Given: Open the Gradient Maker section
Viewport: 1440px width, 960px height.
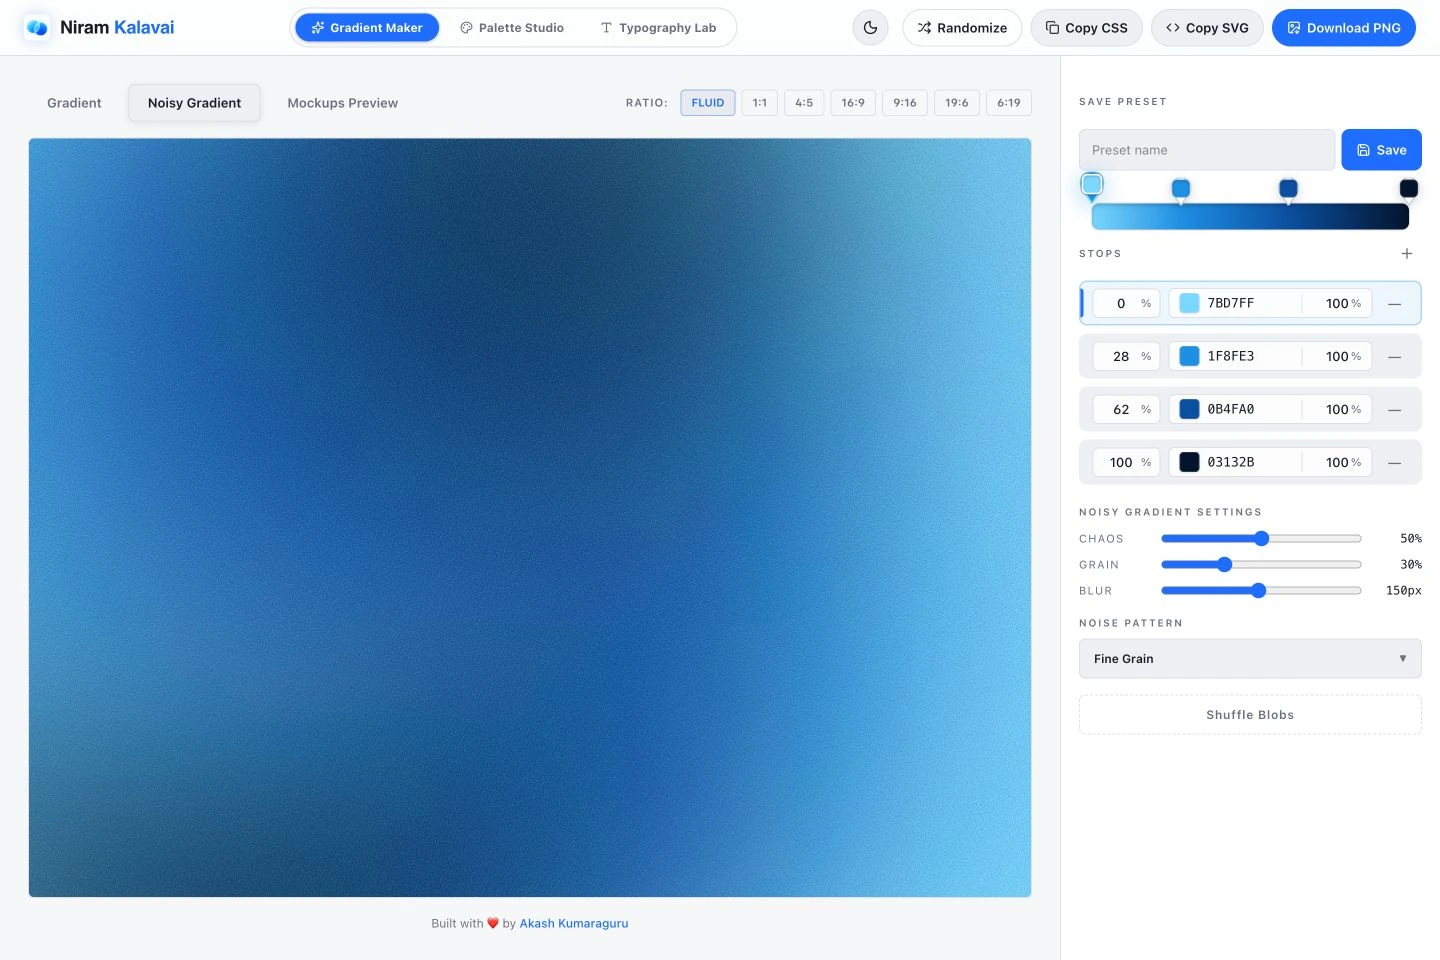Looking at the screenshot, I should point(367,28).
